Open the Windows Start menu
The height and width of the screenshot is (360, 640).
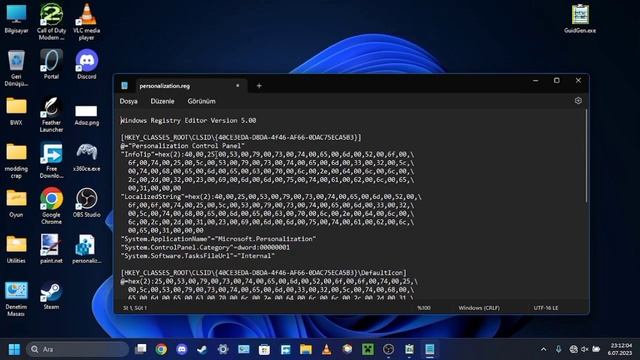click(14, 349)
